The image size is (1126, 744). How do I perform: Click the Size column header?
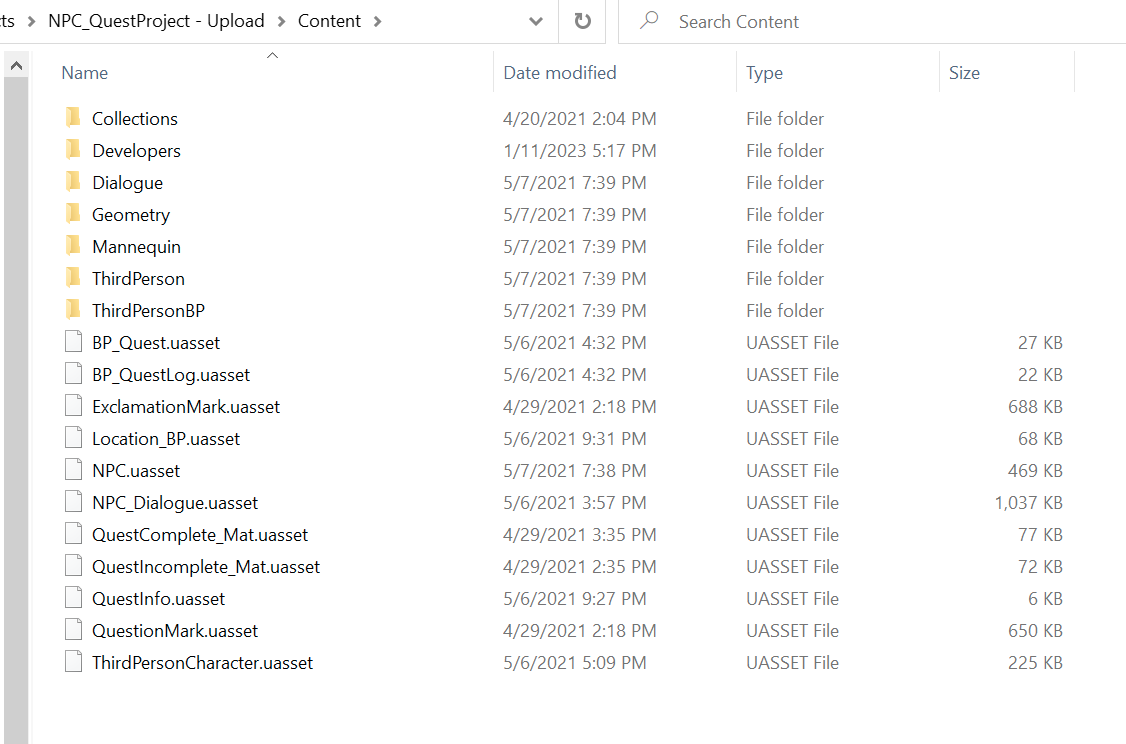(x=964, y=73)
